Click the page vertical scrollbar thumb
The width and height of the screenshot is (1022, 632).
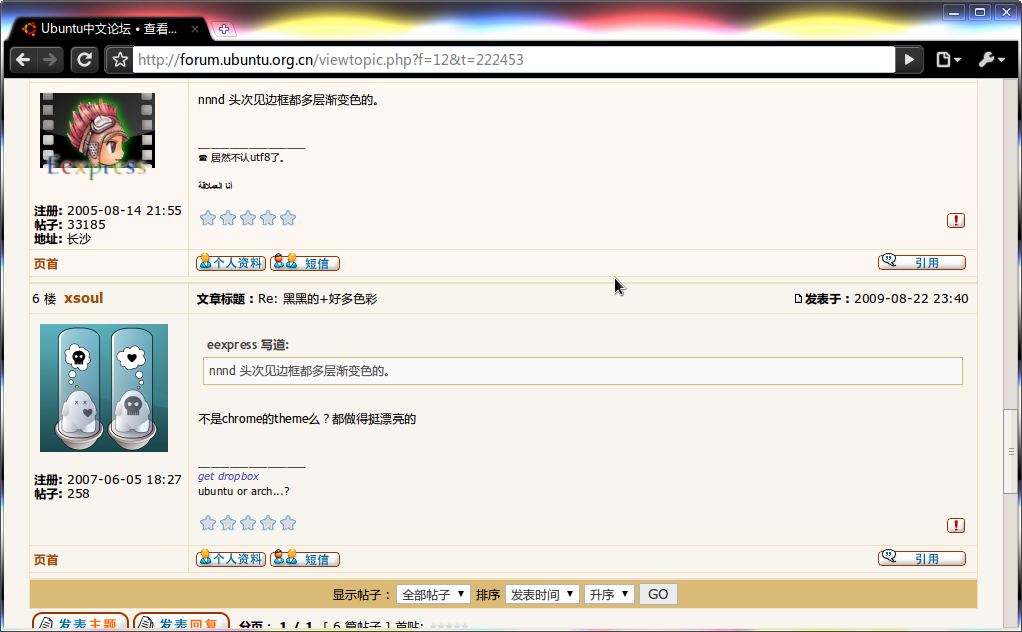click(x=1010, y=451)
